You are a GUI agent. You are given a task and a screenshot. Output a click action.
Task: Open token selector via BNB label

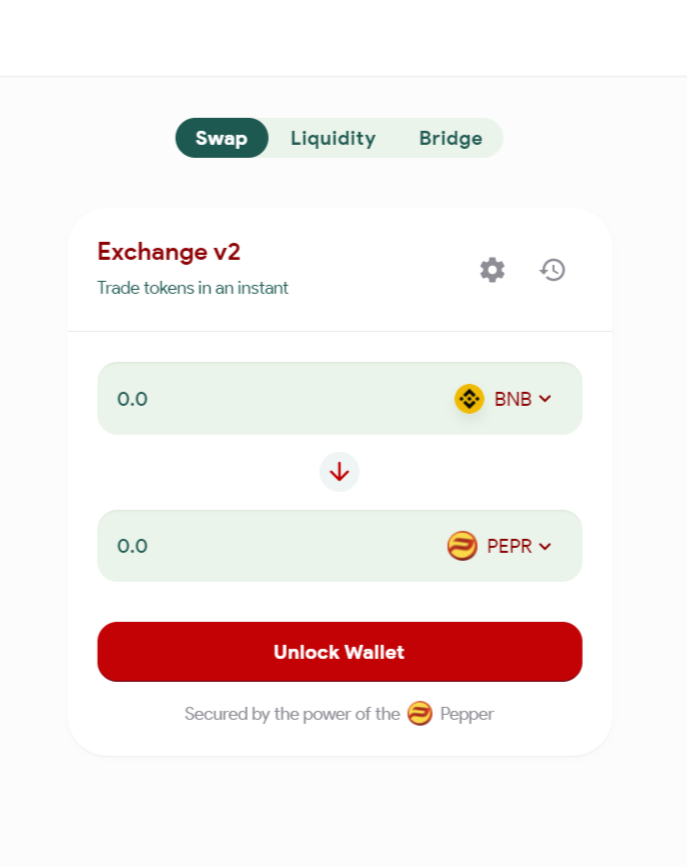coord(512,399)
